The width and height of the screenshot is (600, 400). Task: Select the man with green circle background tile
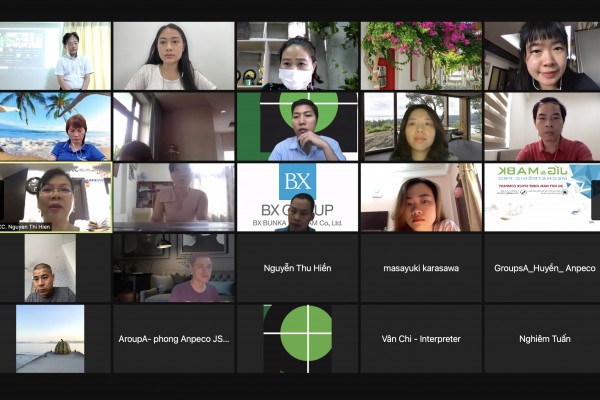click(297, 126)
